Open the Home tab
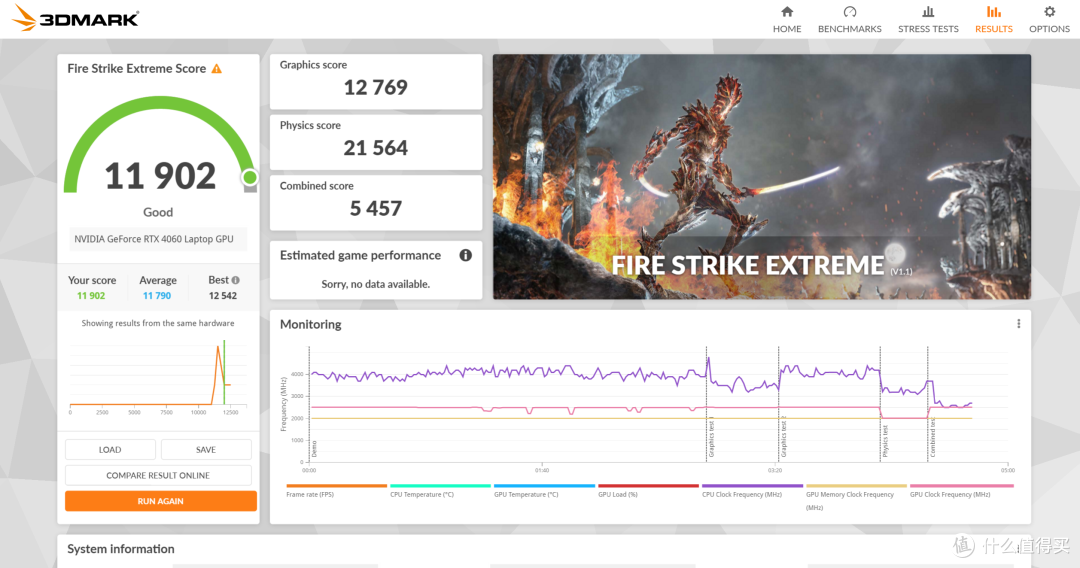Screen dimensions: 1080x568 tap(787, 19)
